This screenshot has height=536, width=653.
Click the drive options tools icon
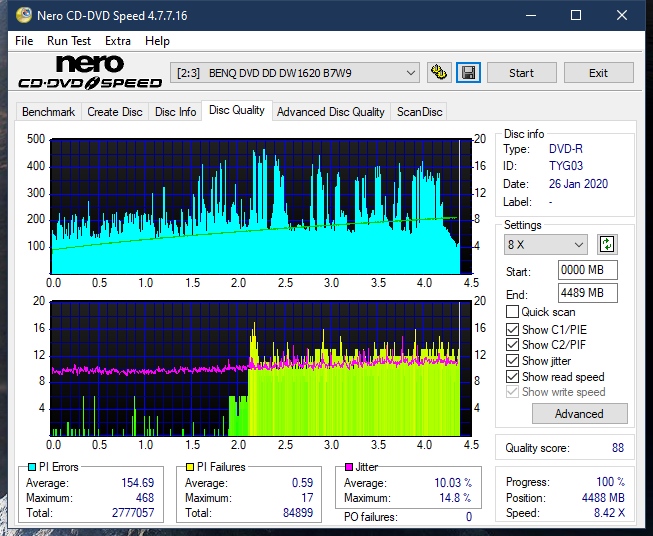tap(439, 73)
